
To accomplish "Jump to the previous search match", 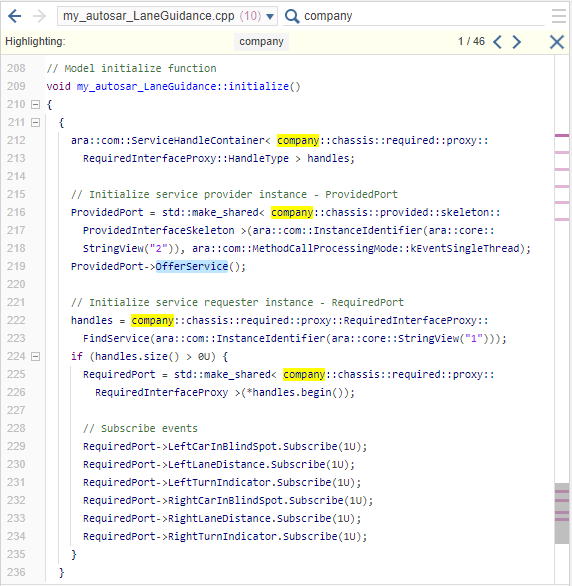I will (497, 42).
